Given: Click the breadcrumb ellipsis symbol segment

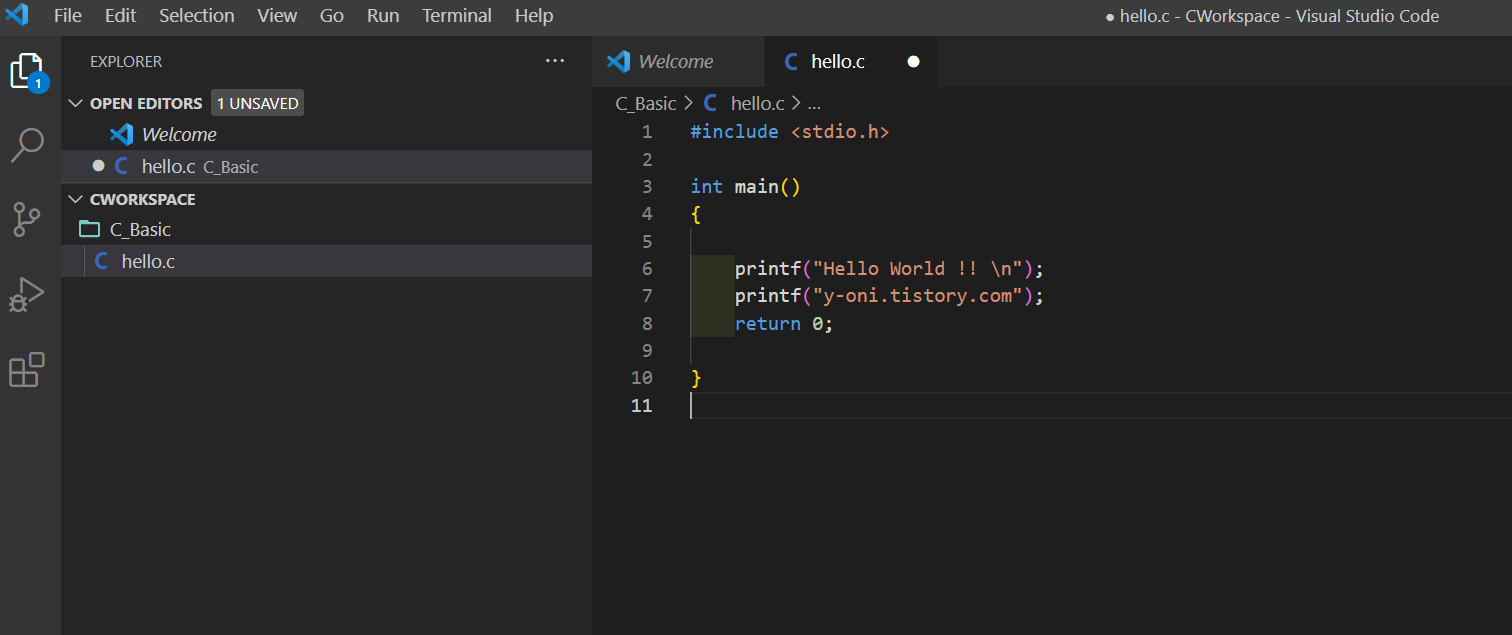Looking at the screenshot, I should [813, 103].
